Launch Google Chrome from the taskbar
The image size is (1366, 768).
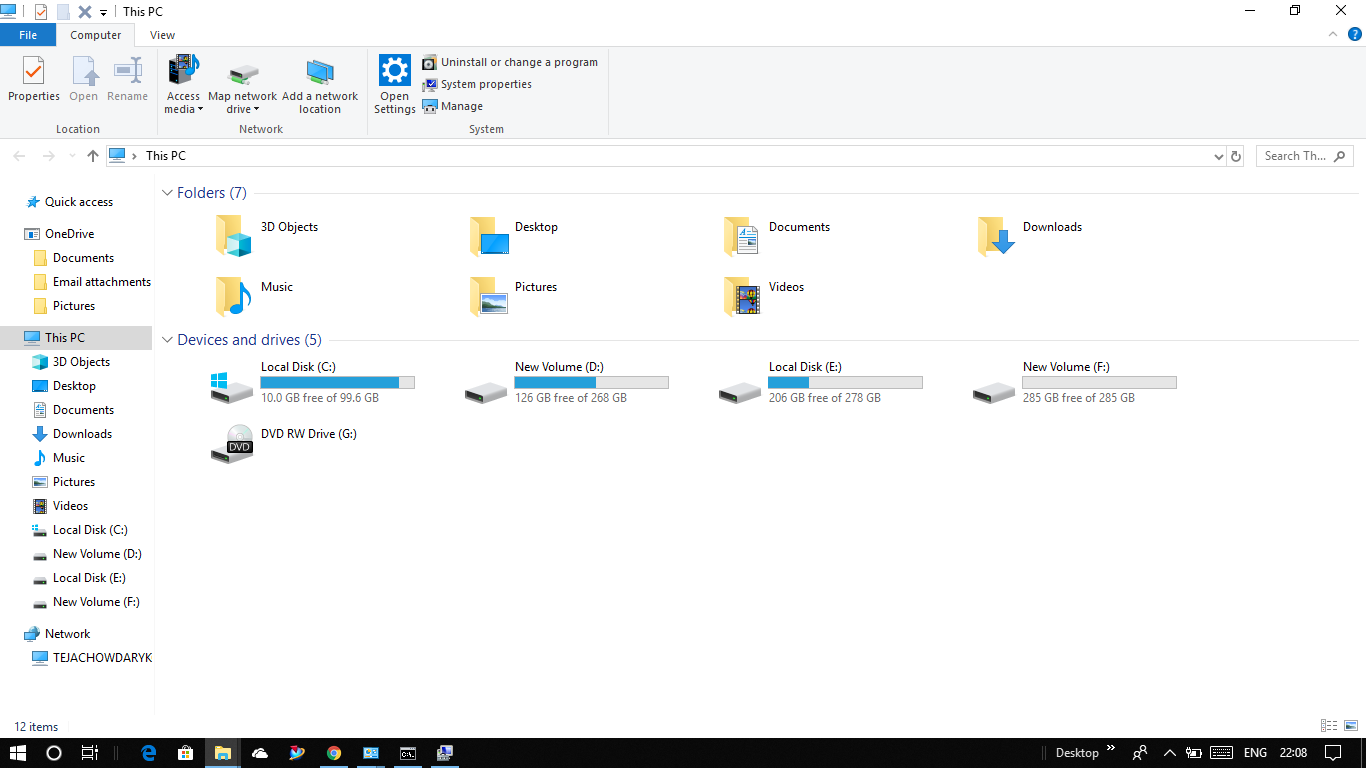334,752
